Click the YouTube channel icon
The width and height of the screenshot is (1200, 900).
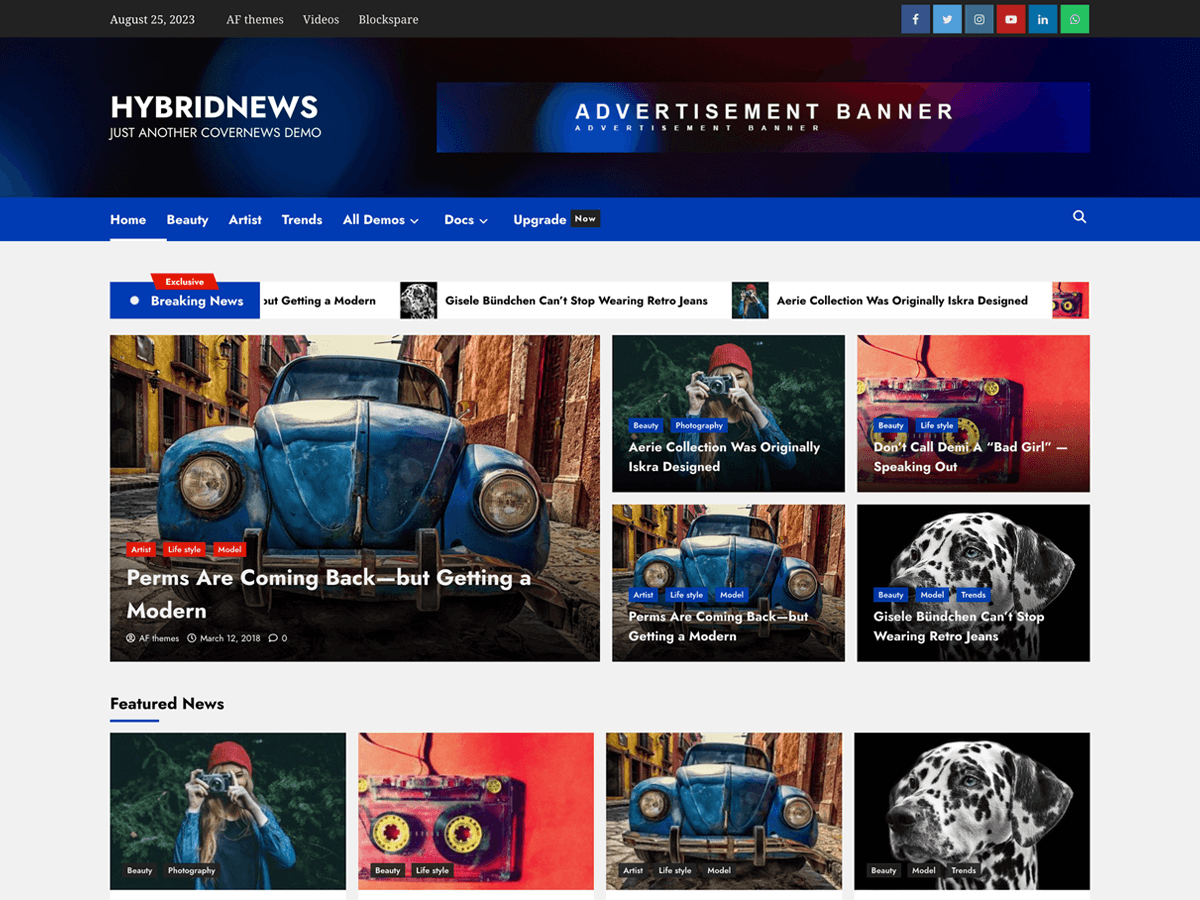1011,18
